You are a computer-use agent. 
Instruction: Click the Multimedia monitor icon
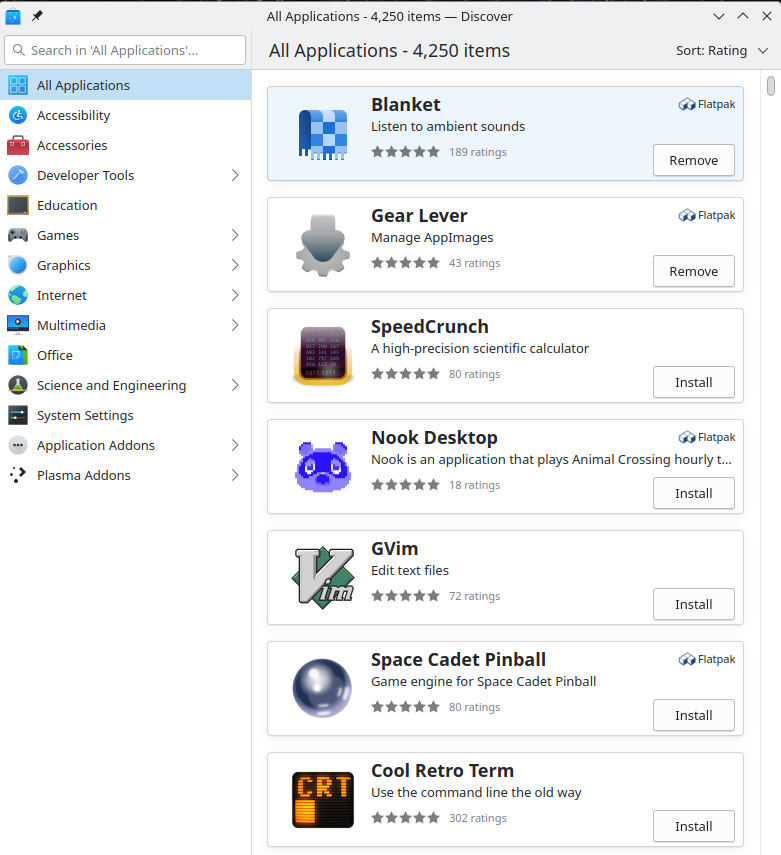tap(18, 325)
